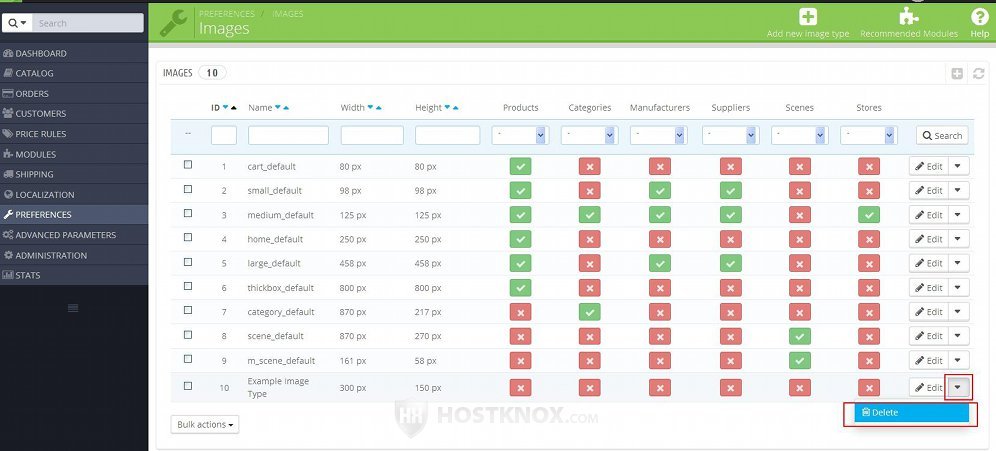This screenshot has height=451, width=996.
Task: Collapse action arrow for Example Image Type row
Action: (x=959, y=387)
